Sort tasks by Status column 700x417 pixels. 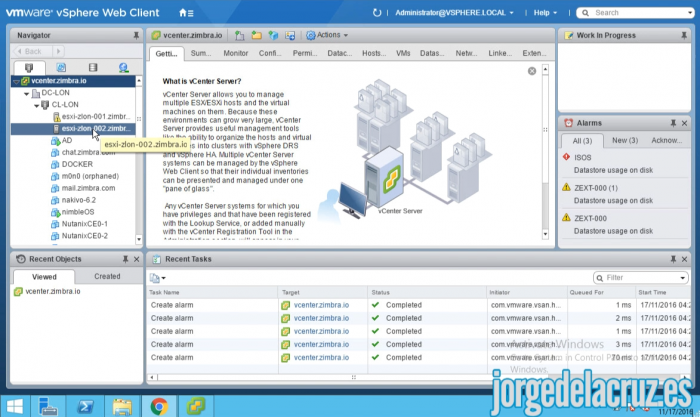427,292
